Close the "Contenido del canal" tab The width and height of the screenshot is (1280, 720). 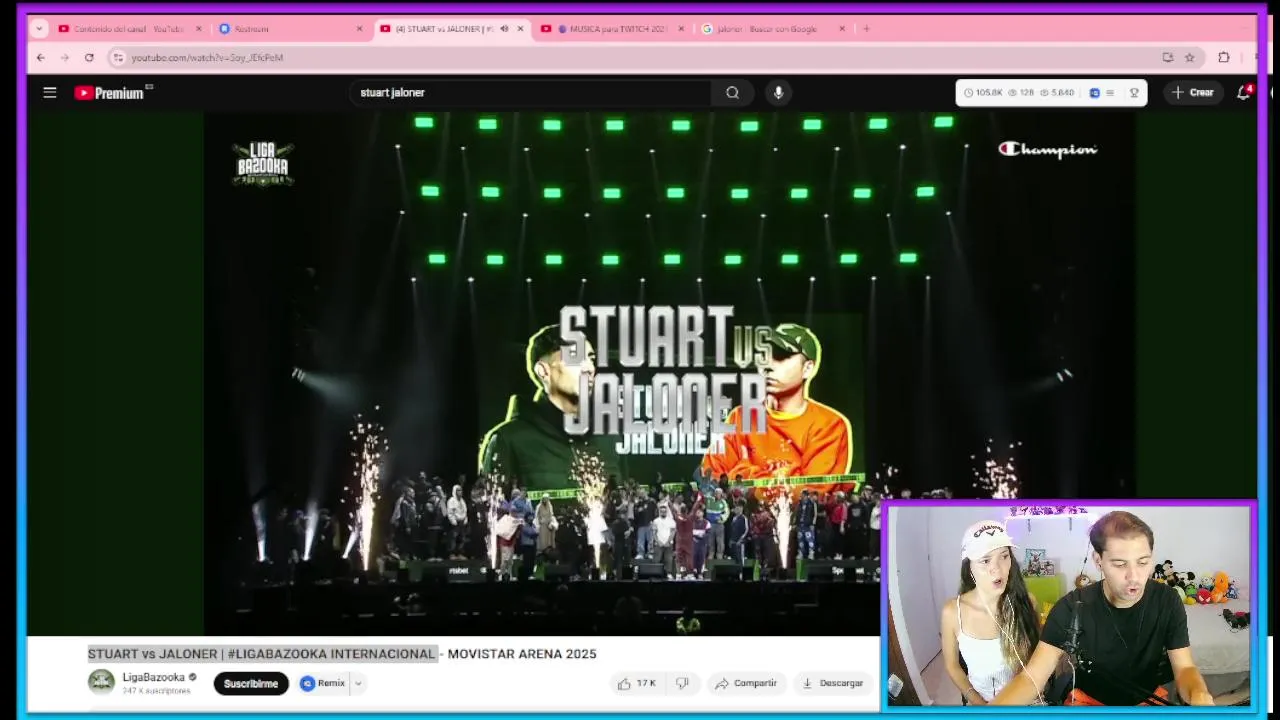tap(198, 29)
